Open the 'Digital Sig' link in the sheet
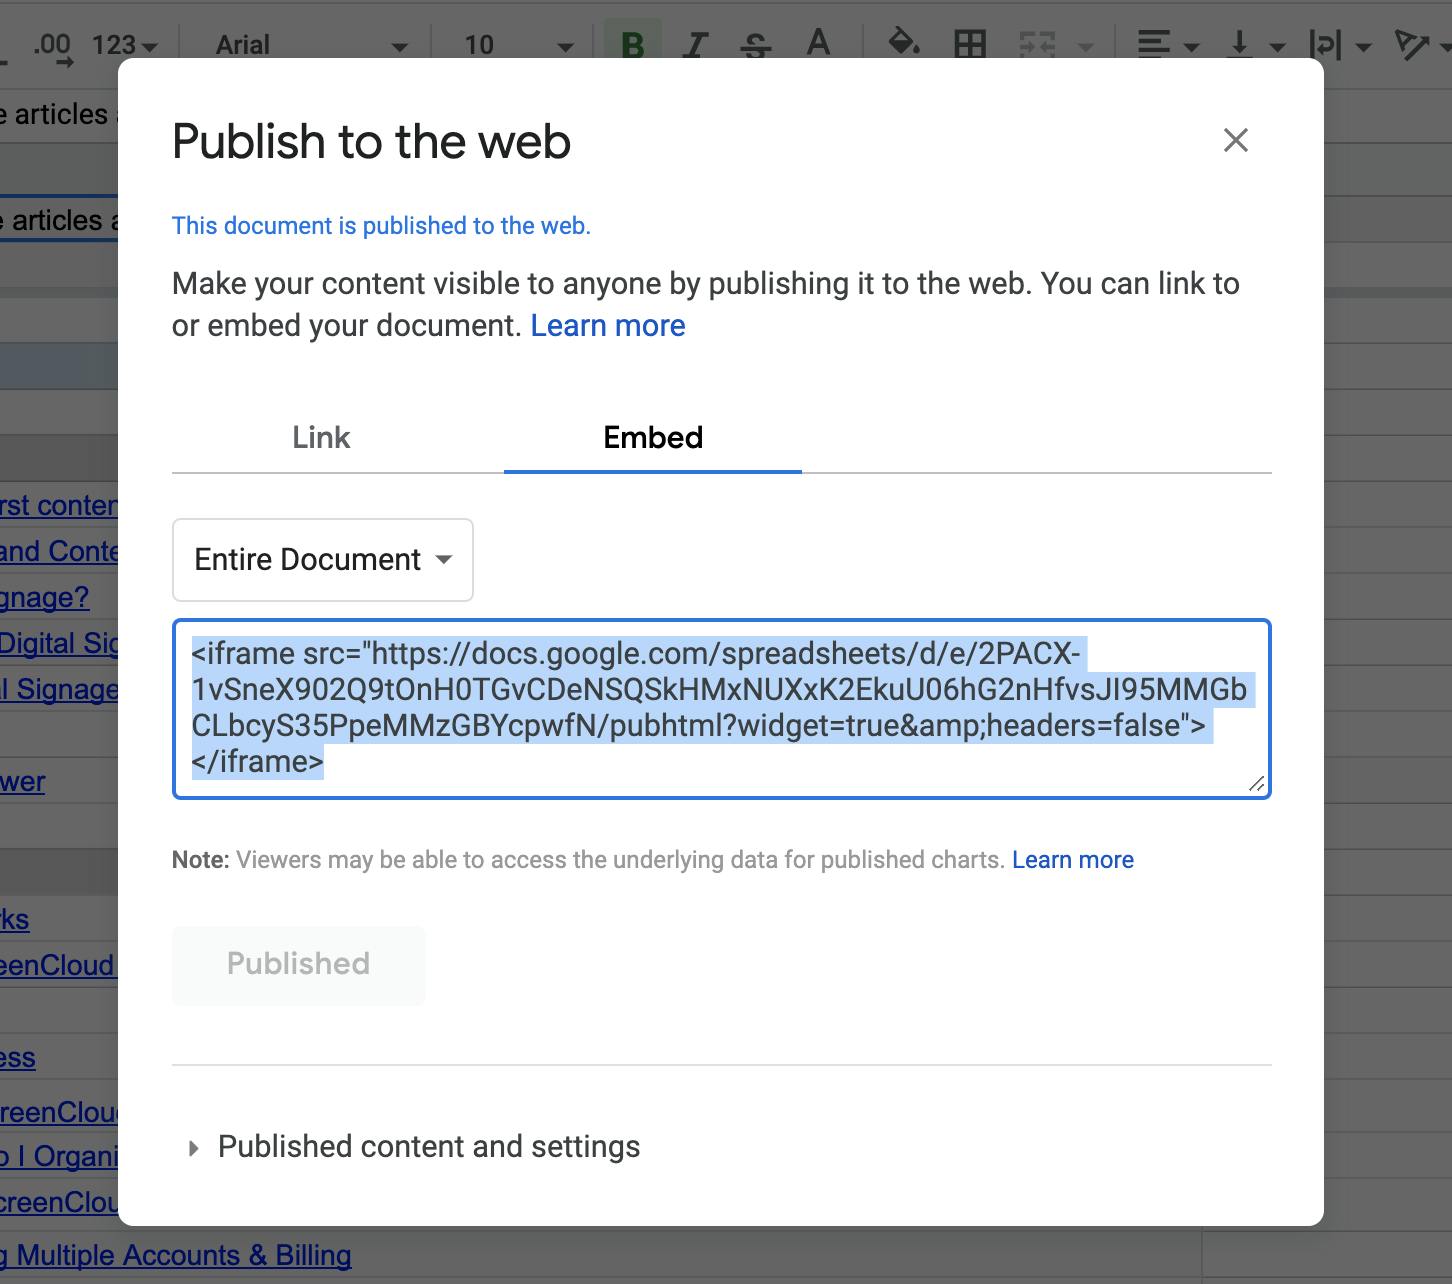This screenshot has width=1452, height=1284. point(59,643)
